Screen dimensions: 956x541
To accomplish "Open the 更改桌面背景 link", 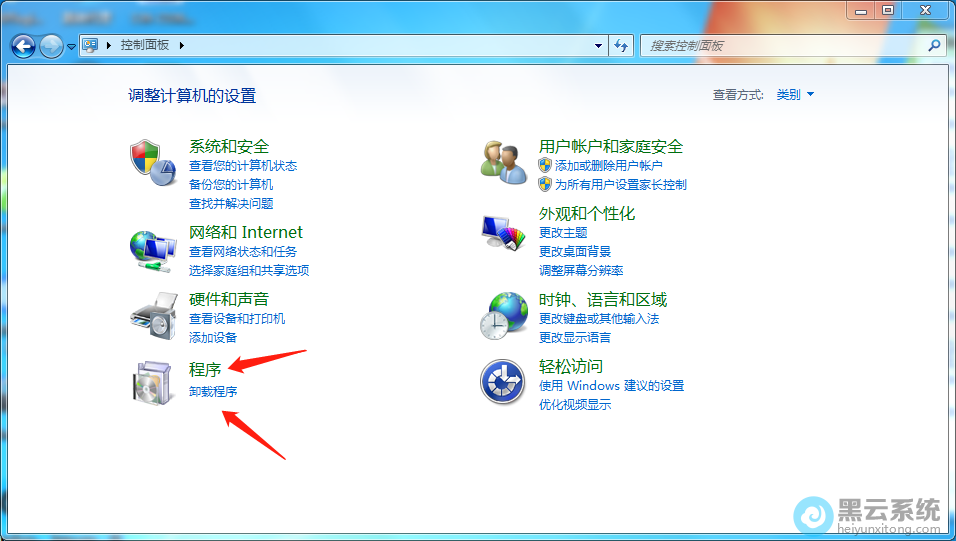I will coord(575,252).
